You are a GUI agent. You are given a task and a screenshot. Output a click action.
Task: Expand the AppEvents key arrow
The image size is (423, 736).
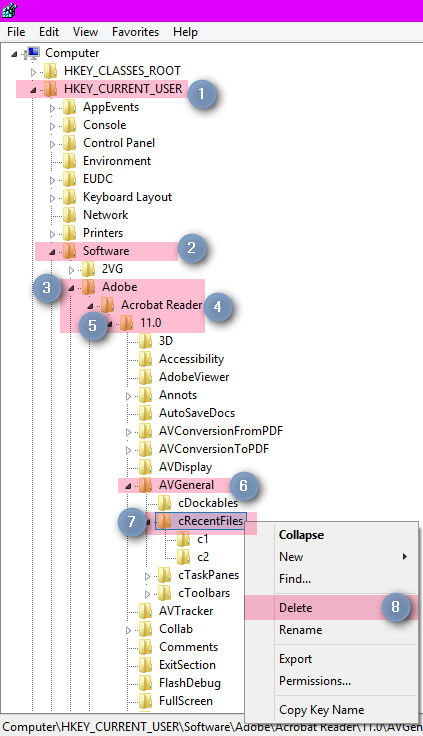coord(52,108)
